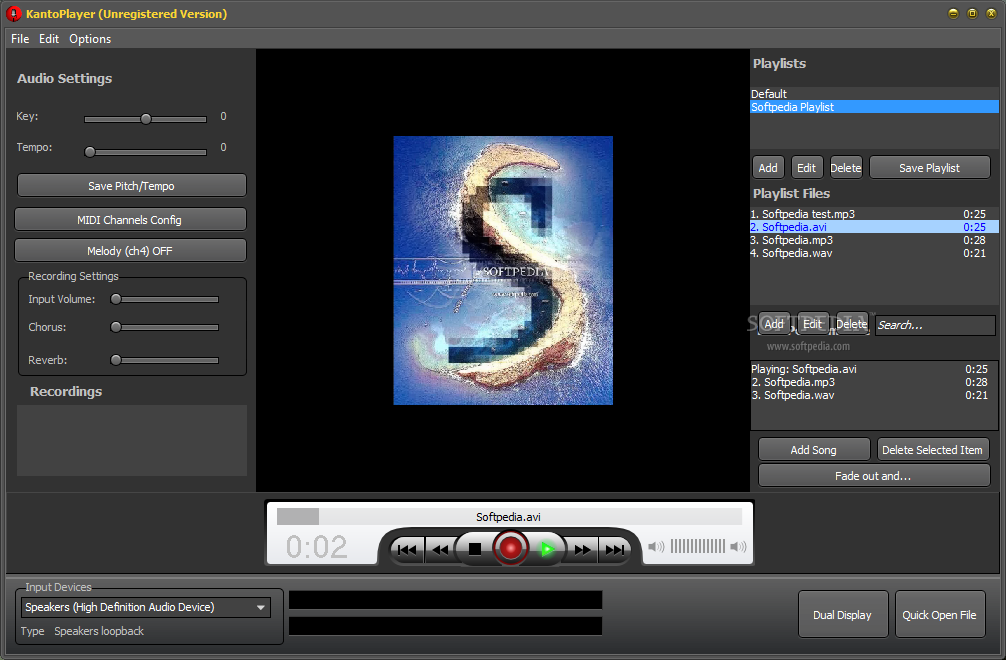Click the Fade out and... button
Screen dimensions: 1006x660
point(874,476)
